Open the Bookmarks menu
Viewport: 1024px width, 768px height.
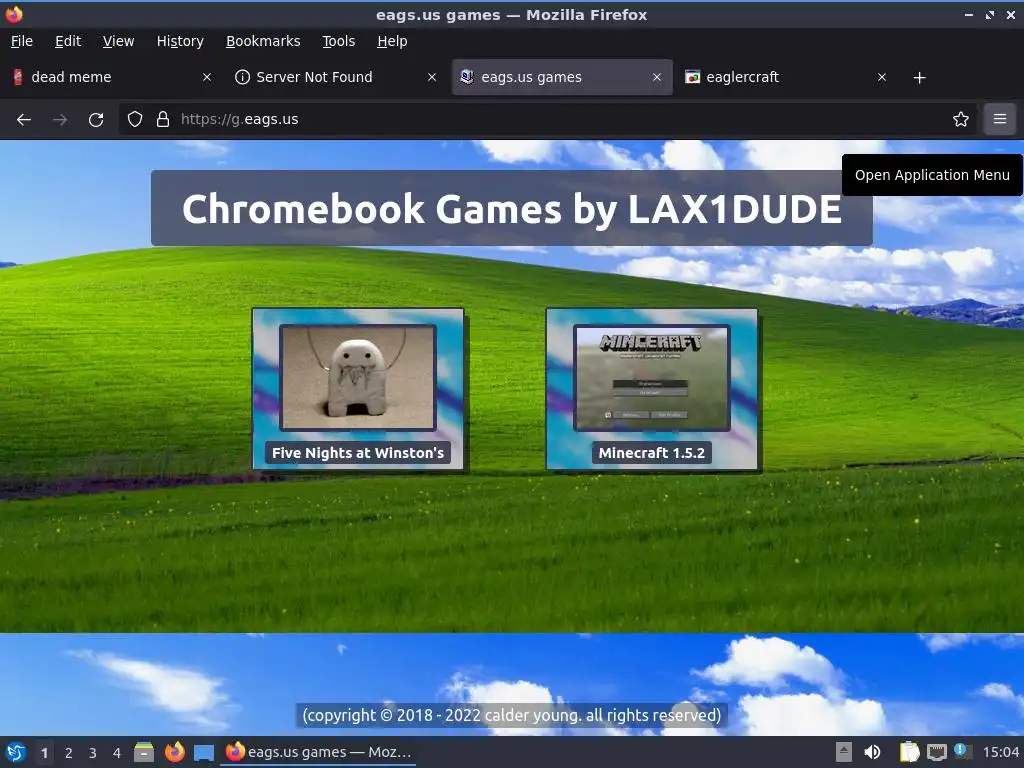click(263, 41)
